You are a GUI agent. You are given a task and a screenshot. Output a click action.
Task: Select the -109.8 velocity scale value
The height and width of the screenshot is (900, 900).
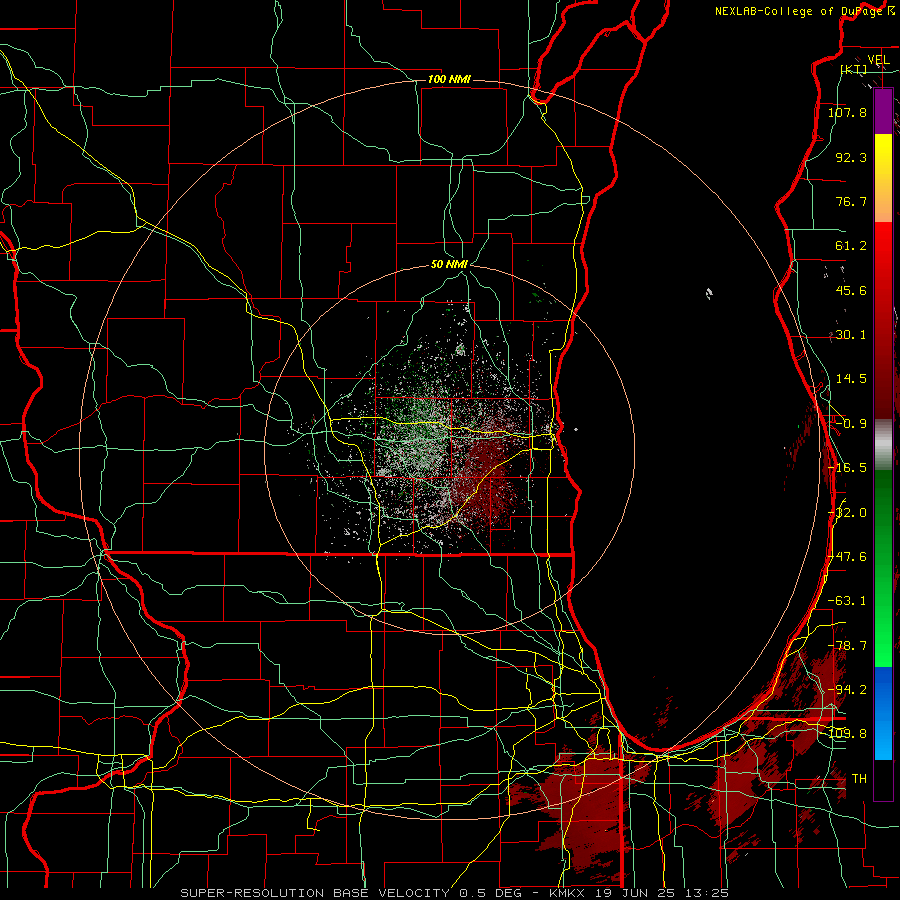pyautogui.click(x=847, y=734)
